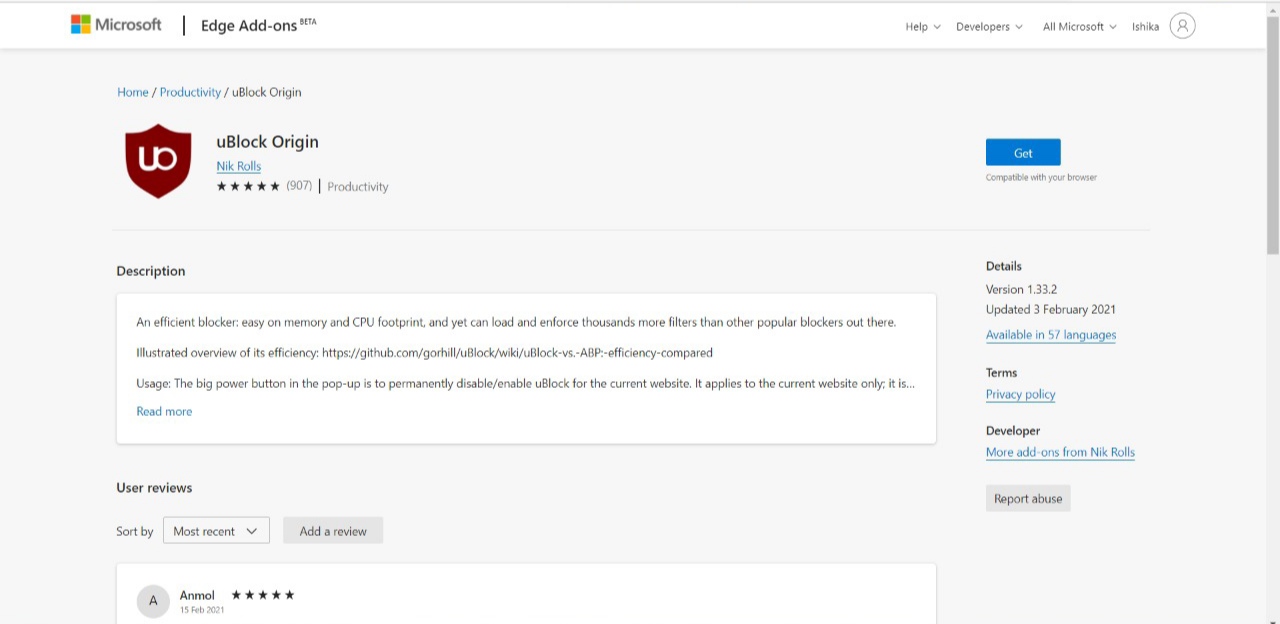The image size is (1280, 624).
Task: Click Anmol's reviewer avatar
Action: coord(153,601)
